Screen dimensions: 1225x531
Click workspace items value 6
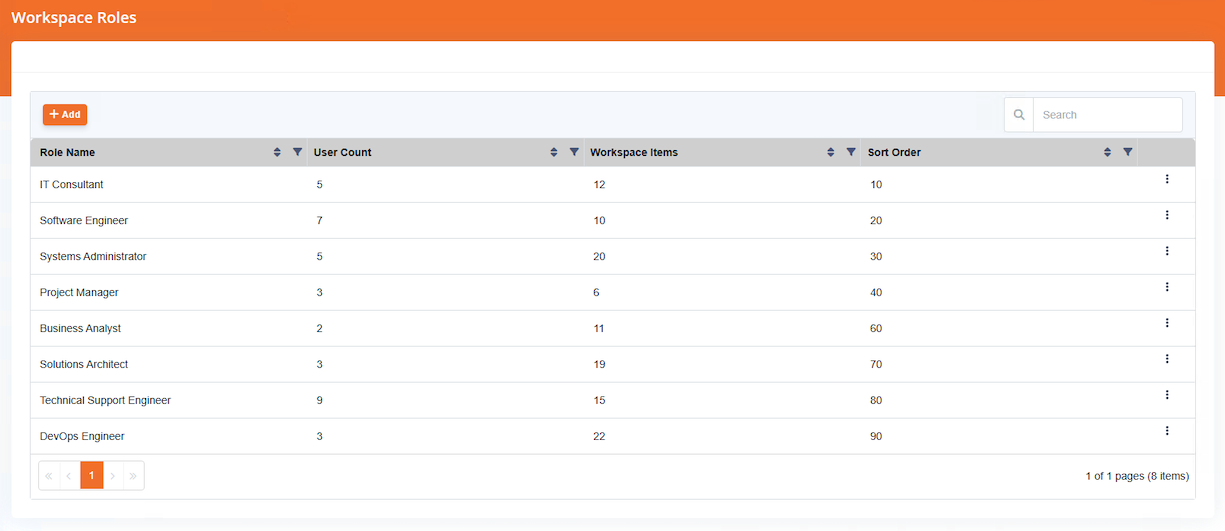(596, 292)
